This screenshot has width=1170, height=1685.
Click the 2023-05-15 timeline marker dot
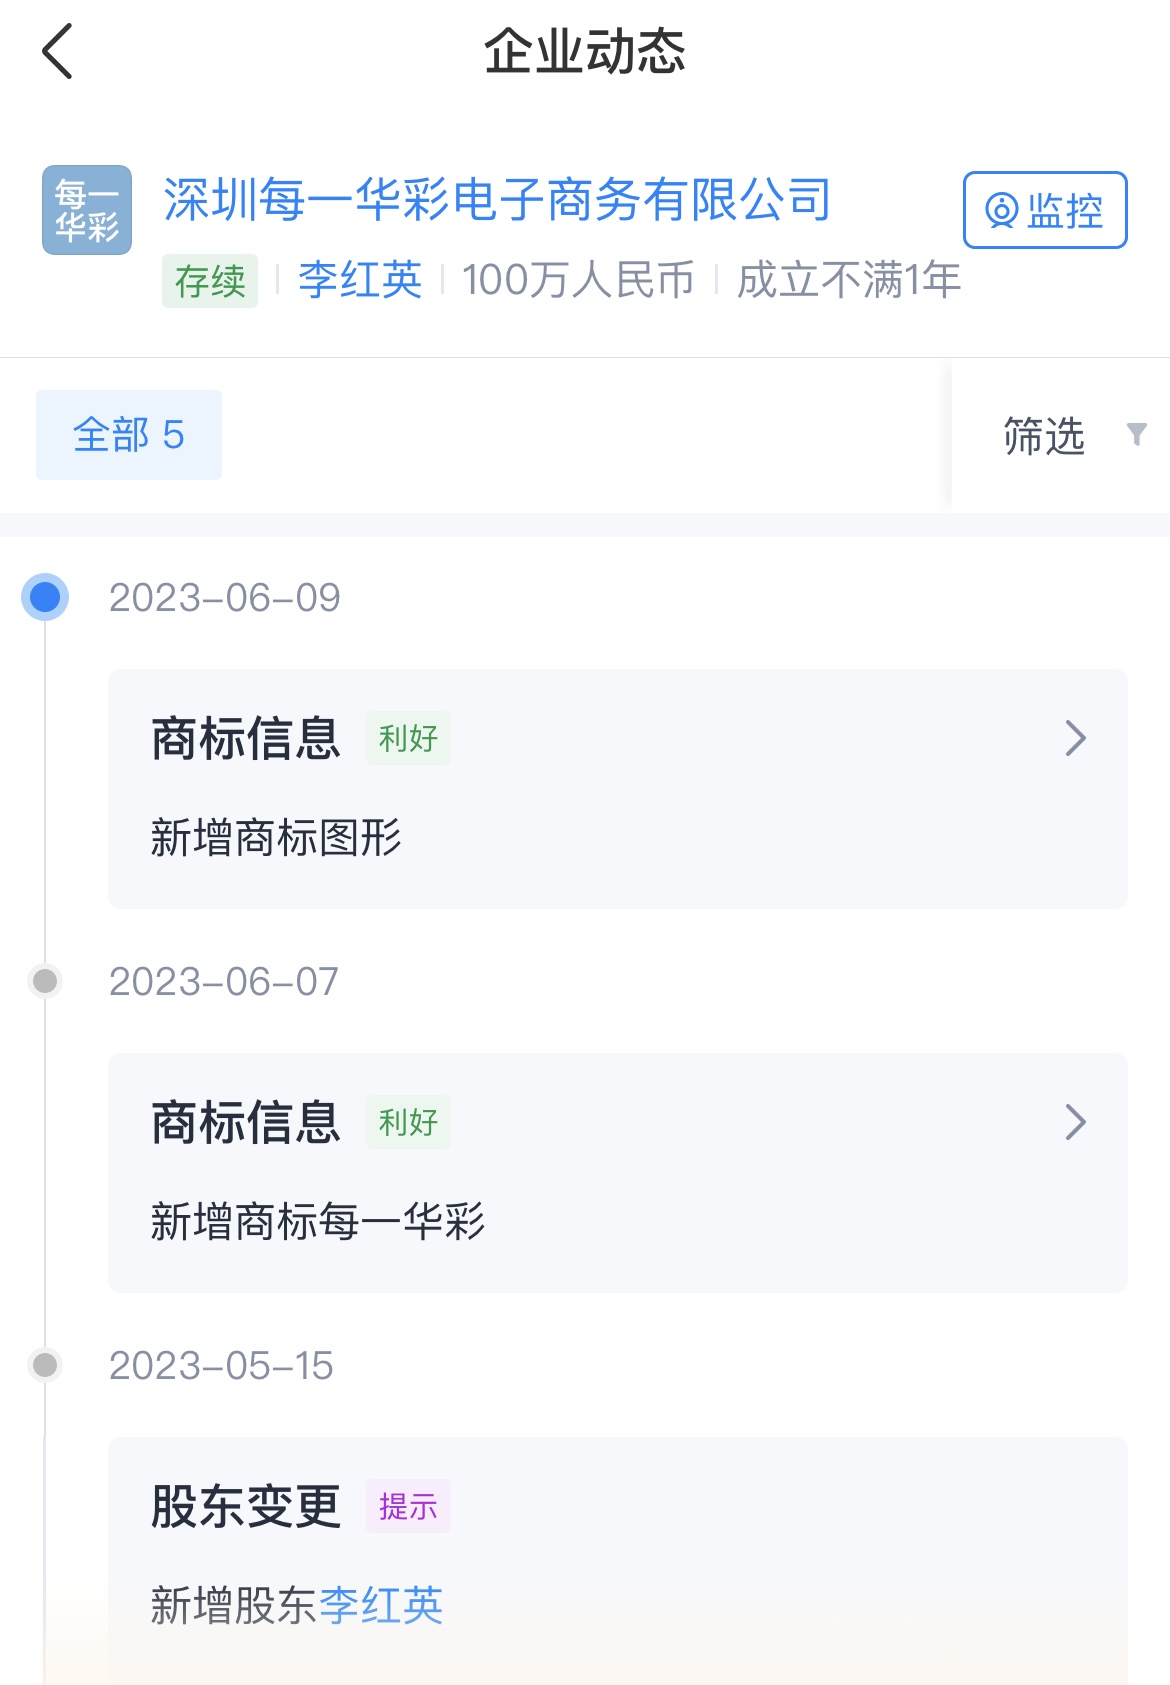45,1365
